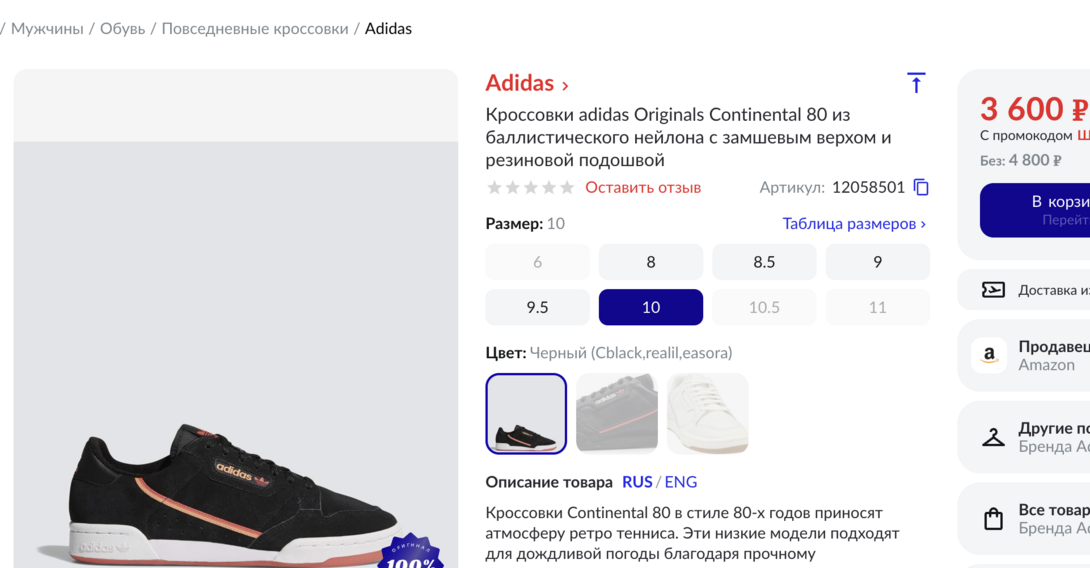This screenshot has height=568, width=1090.
Task: Click the hanger icon for other brand offers
Action: (993, 437)
